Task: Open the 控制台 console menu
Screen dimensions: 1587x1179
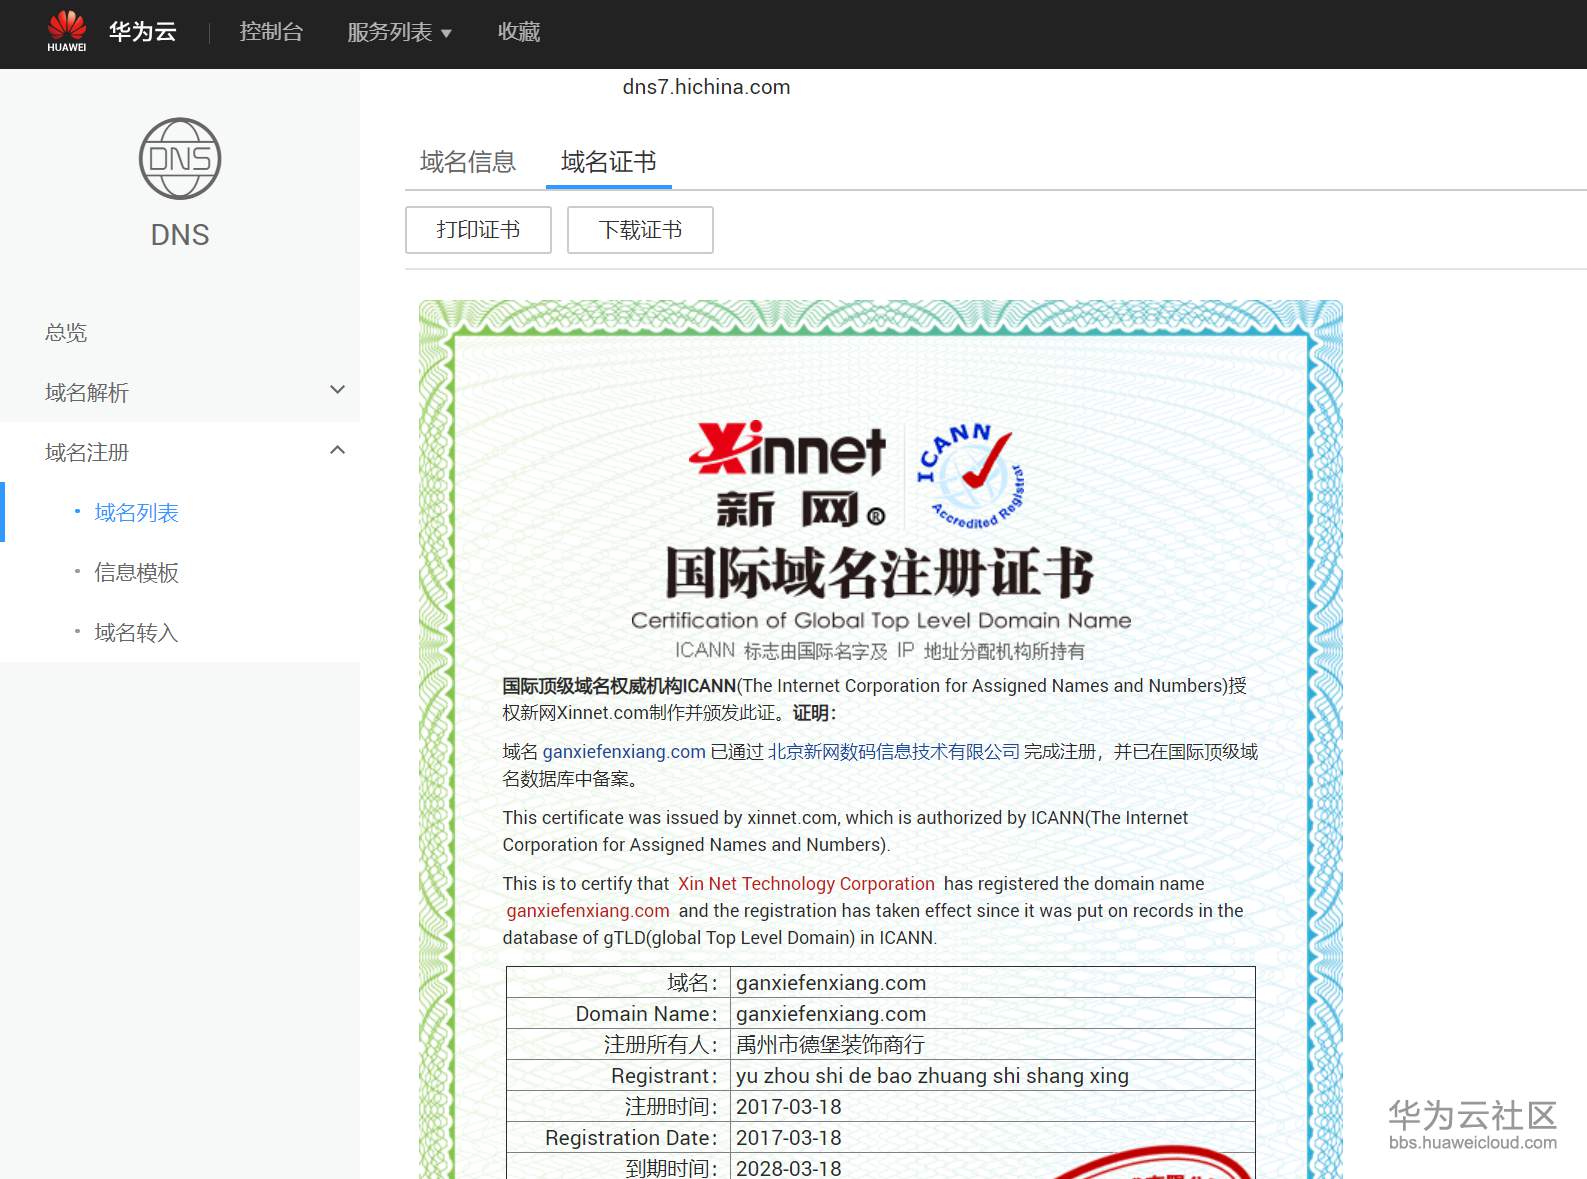Action: (x=271, y=32)
